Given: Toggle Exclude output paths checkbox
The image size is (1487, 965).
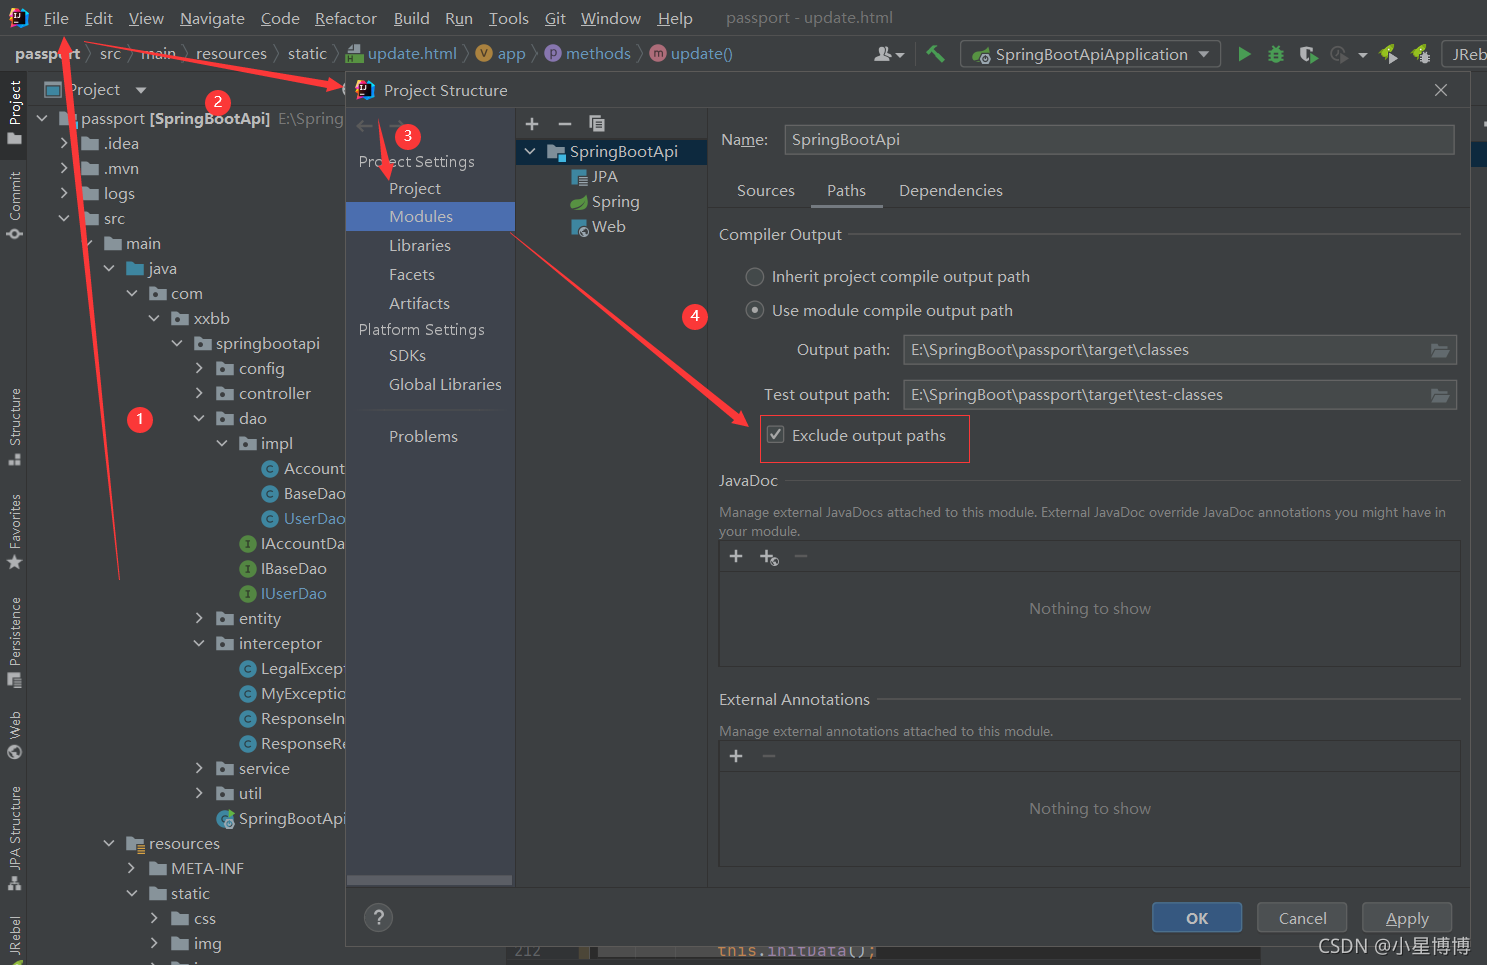Looking at the screenshot, I should pyautogui.click(x=775, y=435).
